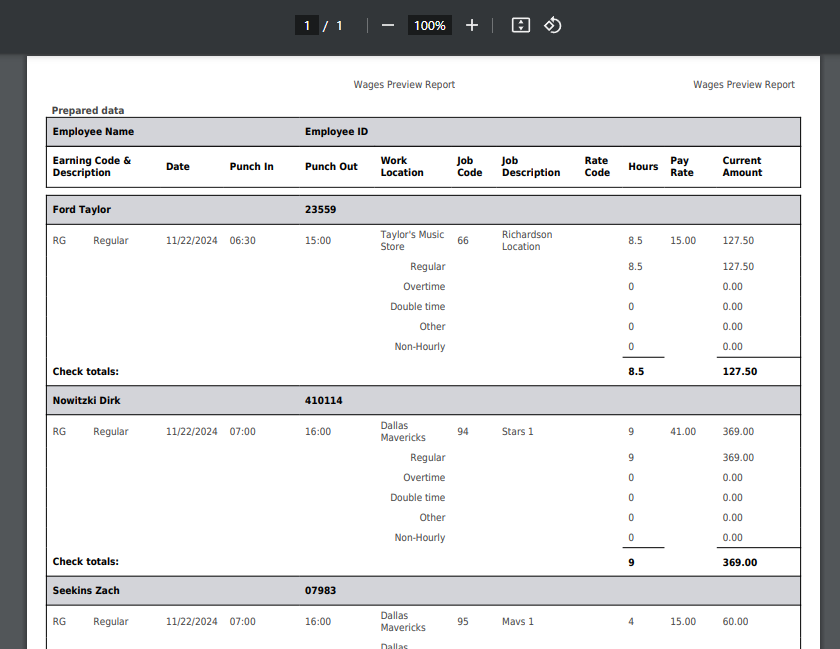Image resolution: width=840 pixels, height=649 pixels.
Task: Click Ford Taylor's 15.00 pay rate
Action: pyautogui.click(x=683, y=241)
